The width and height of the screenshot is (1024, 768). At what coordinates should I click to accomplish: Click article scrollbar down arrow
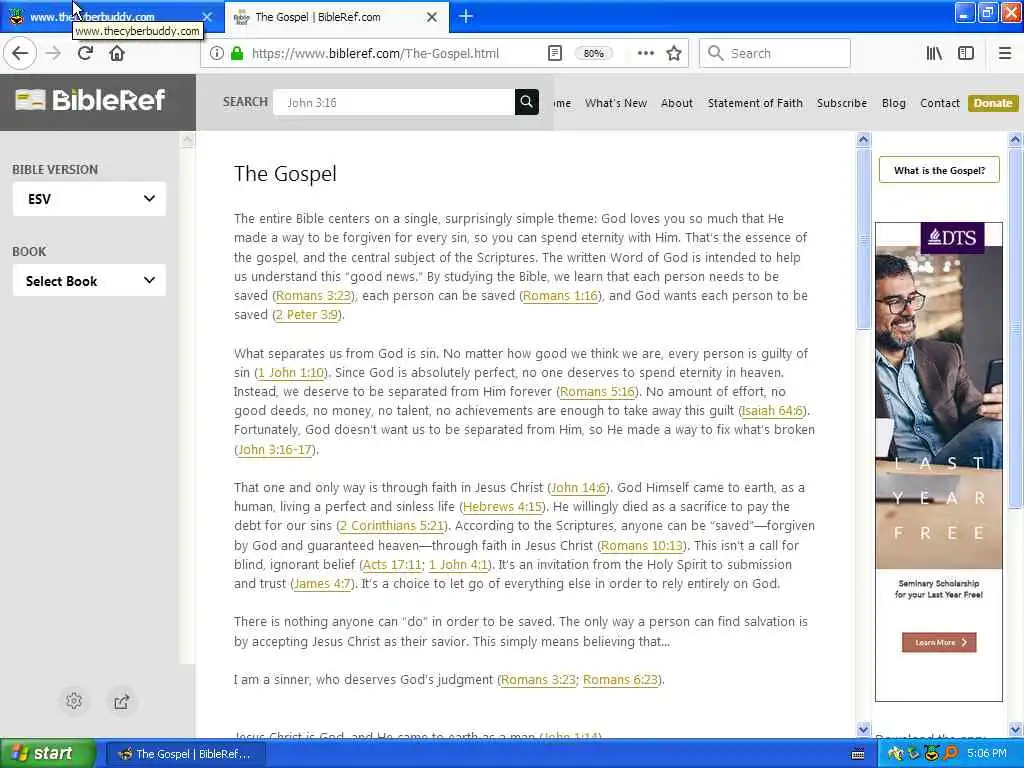click(863, 729)
